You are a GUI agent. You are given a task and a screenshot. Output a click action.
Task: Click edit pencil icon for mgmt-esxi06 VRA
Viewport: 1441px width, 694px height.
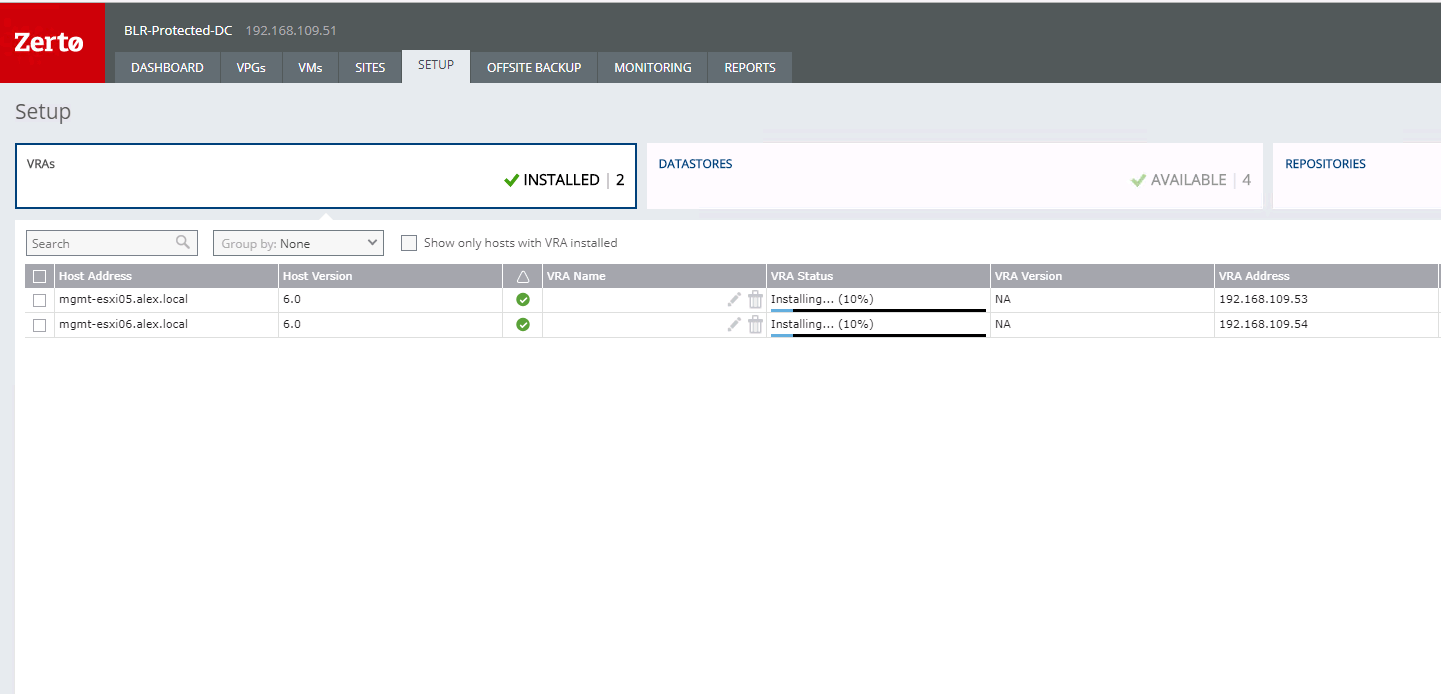click(734, 324)
